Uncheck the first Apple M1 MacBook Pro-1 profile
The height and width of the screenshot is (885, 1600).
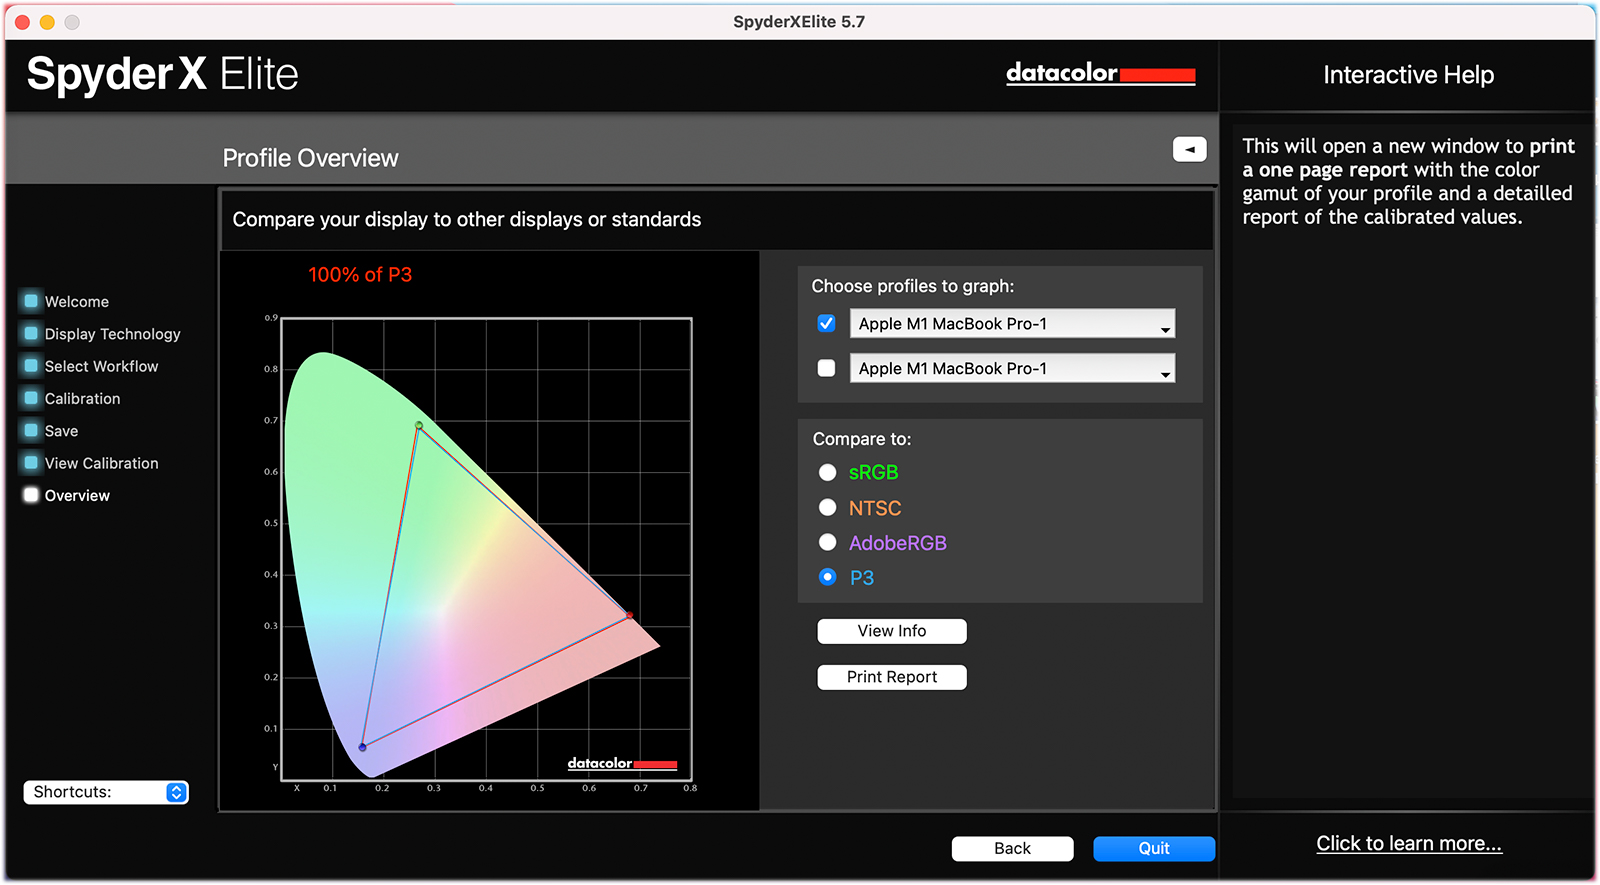[x=826, y=323]
